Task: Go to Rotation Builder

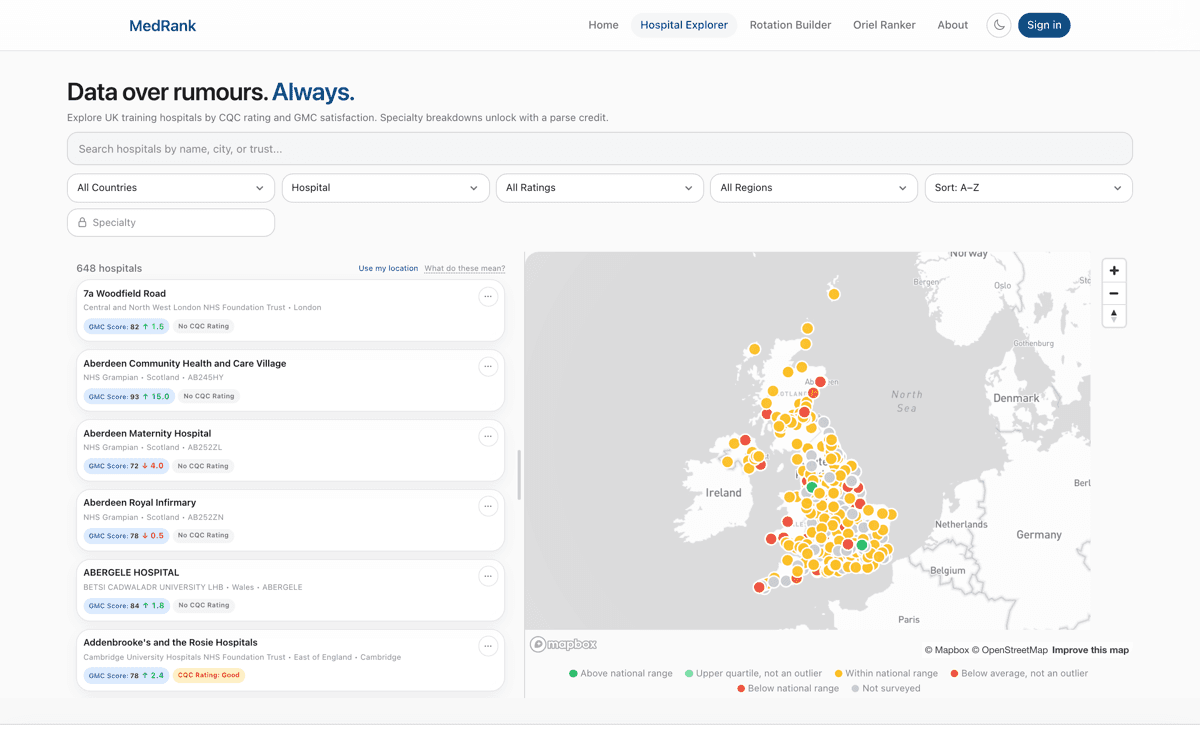Action: click(x=790, y=25)
